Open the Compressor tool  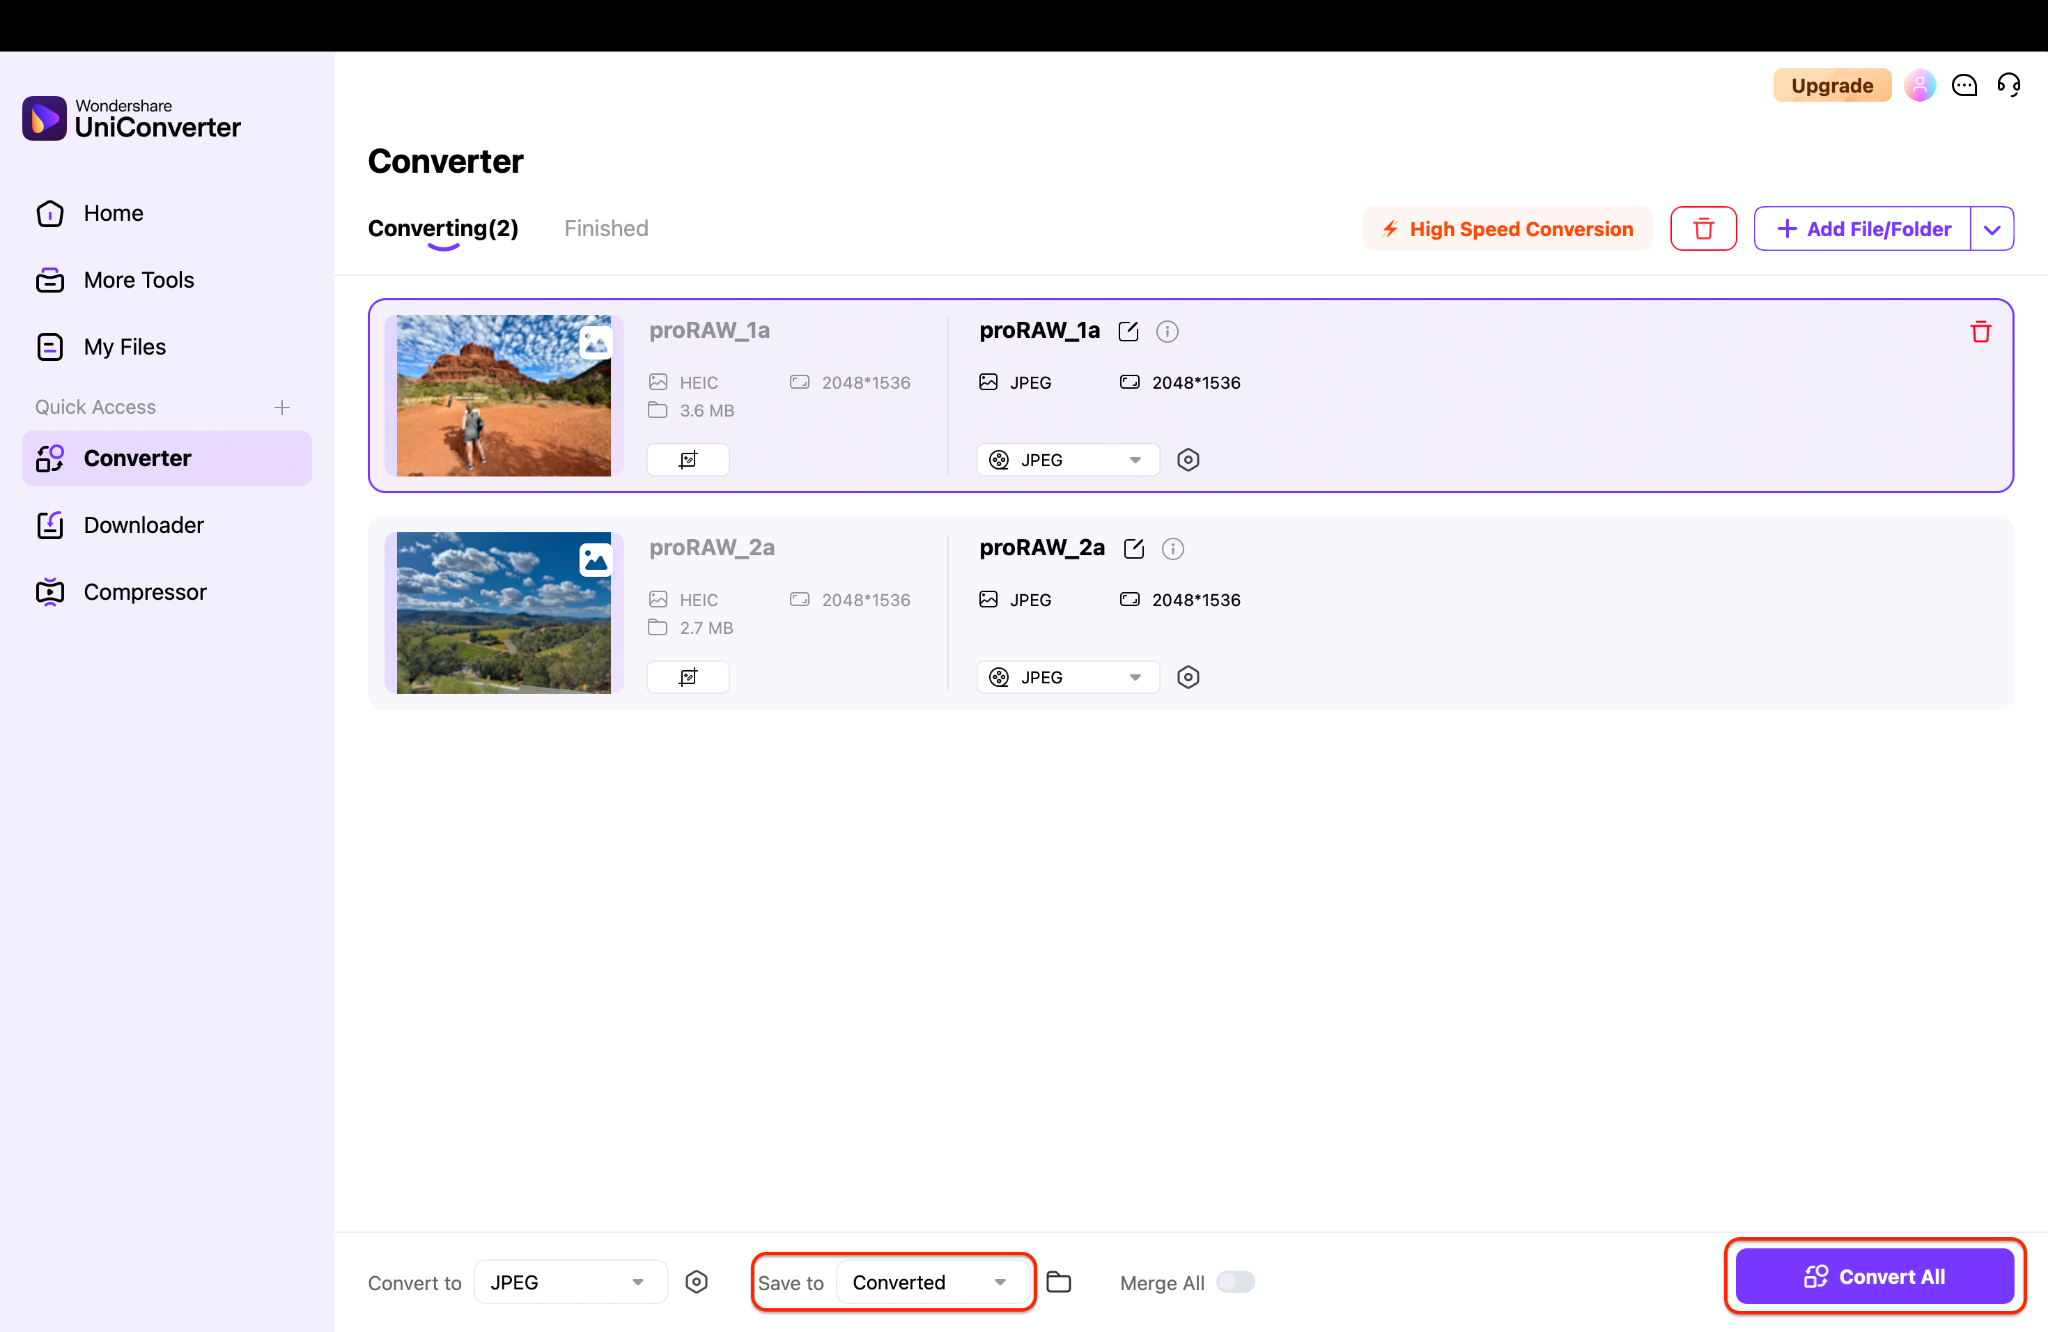click(145, 591)
